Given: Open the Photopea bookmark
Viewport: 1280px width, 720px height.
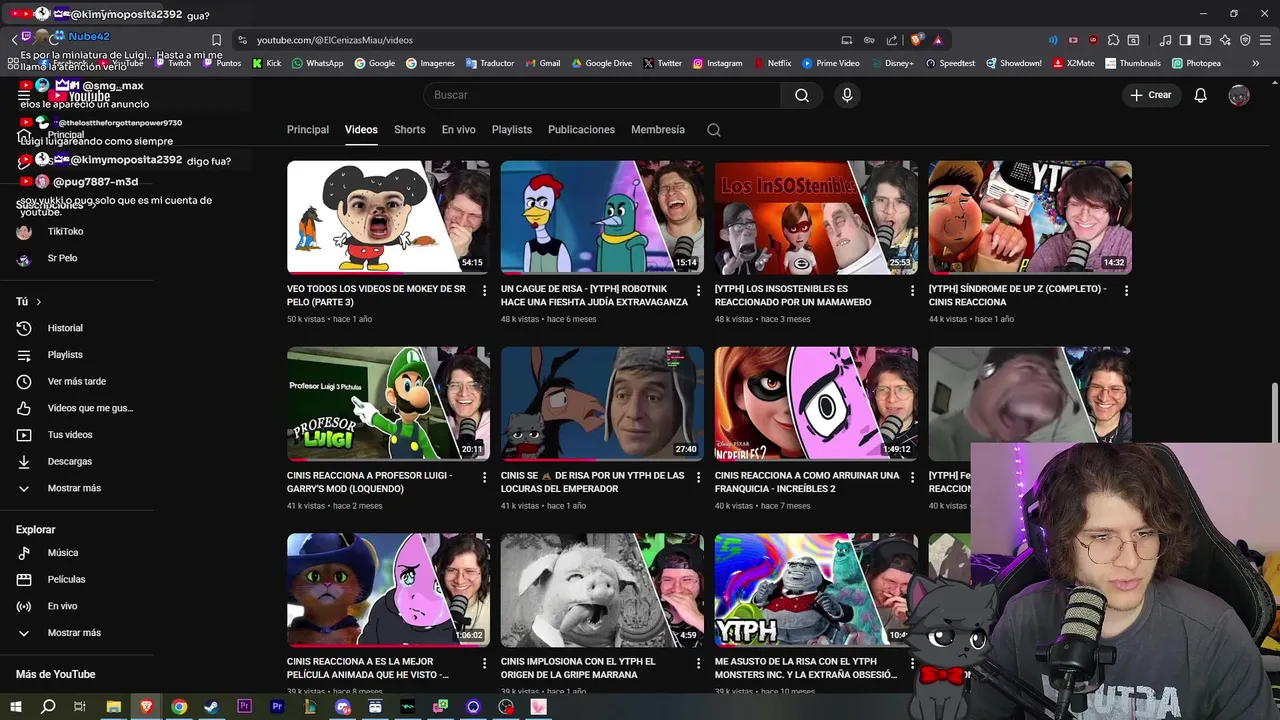Looking at the screenshot, I should (x=1196, y=63).
